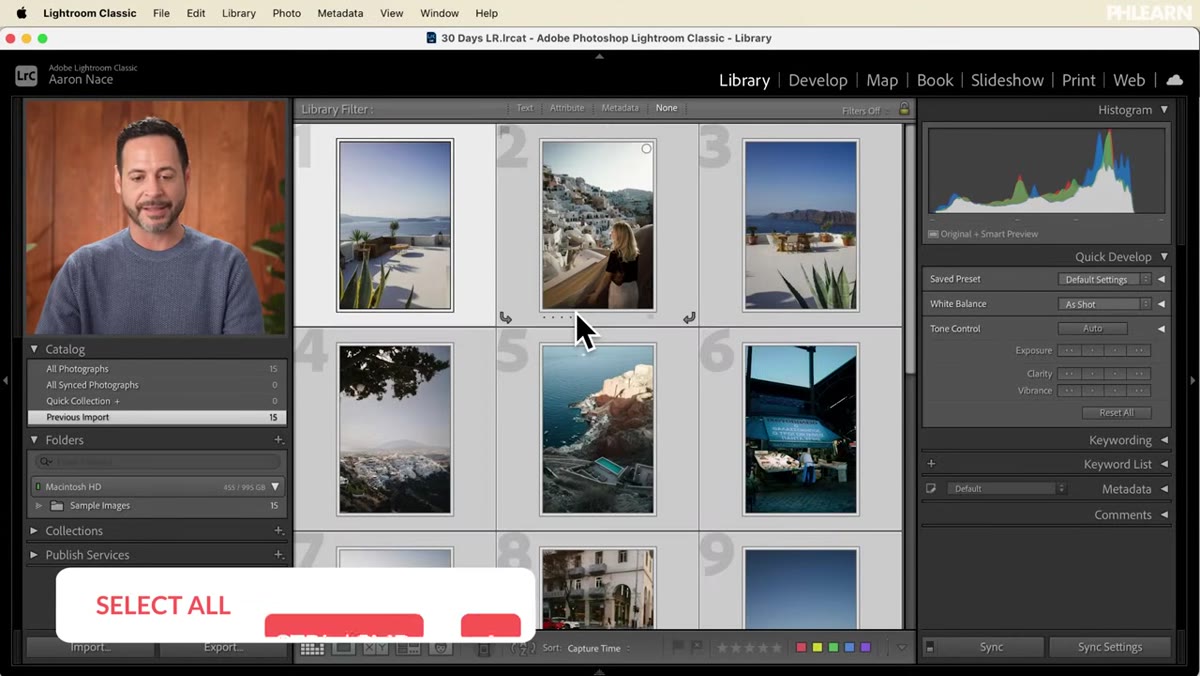Screen dimensions: 1200x676
Task: Expand the Publish Services panel
Action: (34, 555)
